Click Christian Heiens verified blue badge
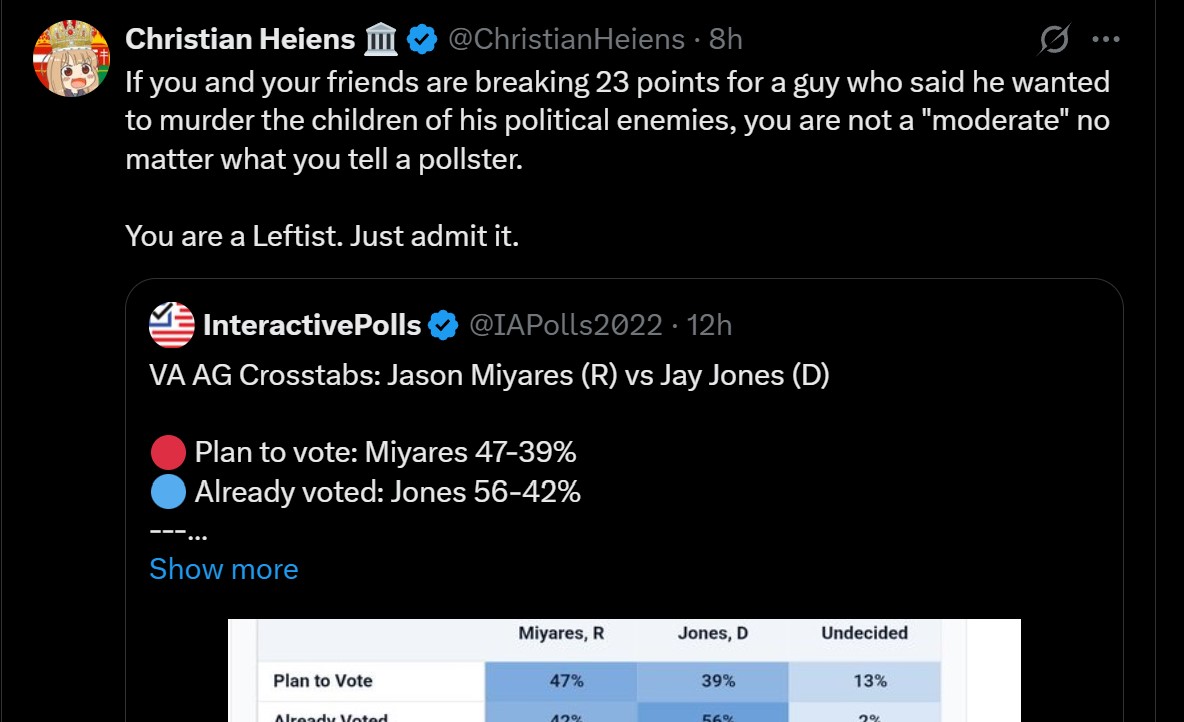This screenshot has width=1184, height=722. coord(422,39)
